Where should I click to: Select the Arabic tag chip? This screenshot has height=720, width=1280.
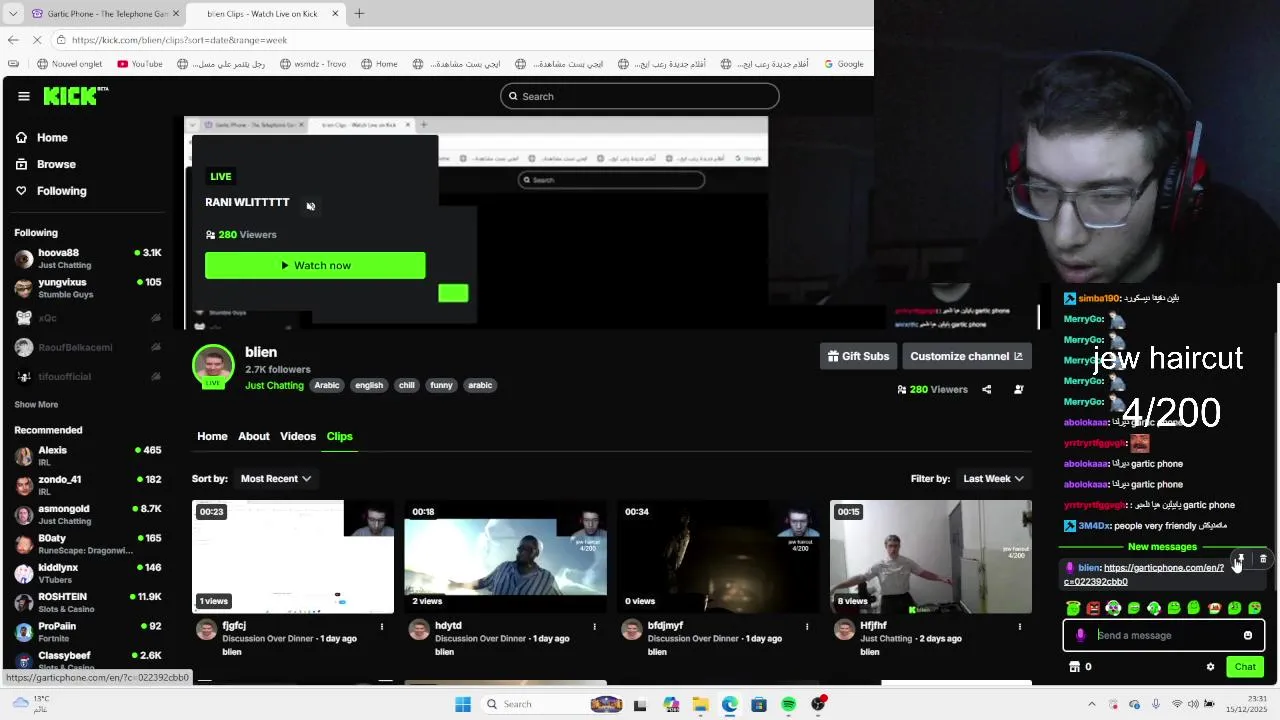tap(327, 385)
